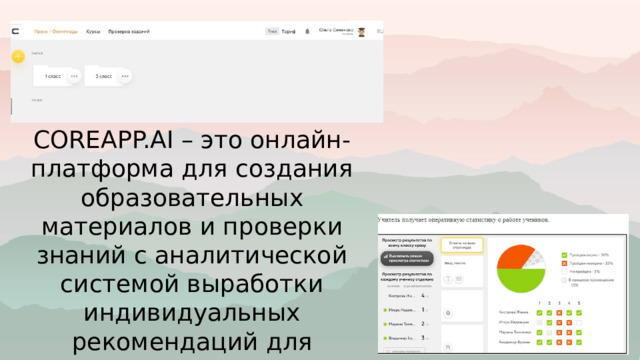Click column header 3 in results grid
Screen dimensions: 640x360
[559, 303]
